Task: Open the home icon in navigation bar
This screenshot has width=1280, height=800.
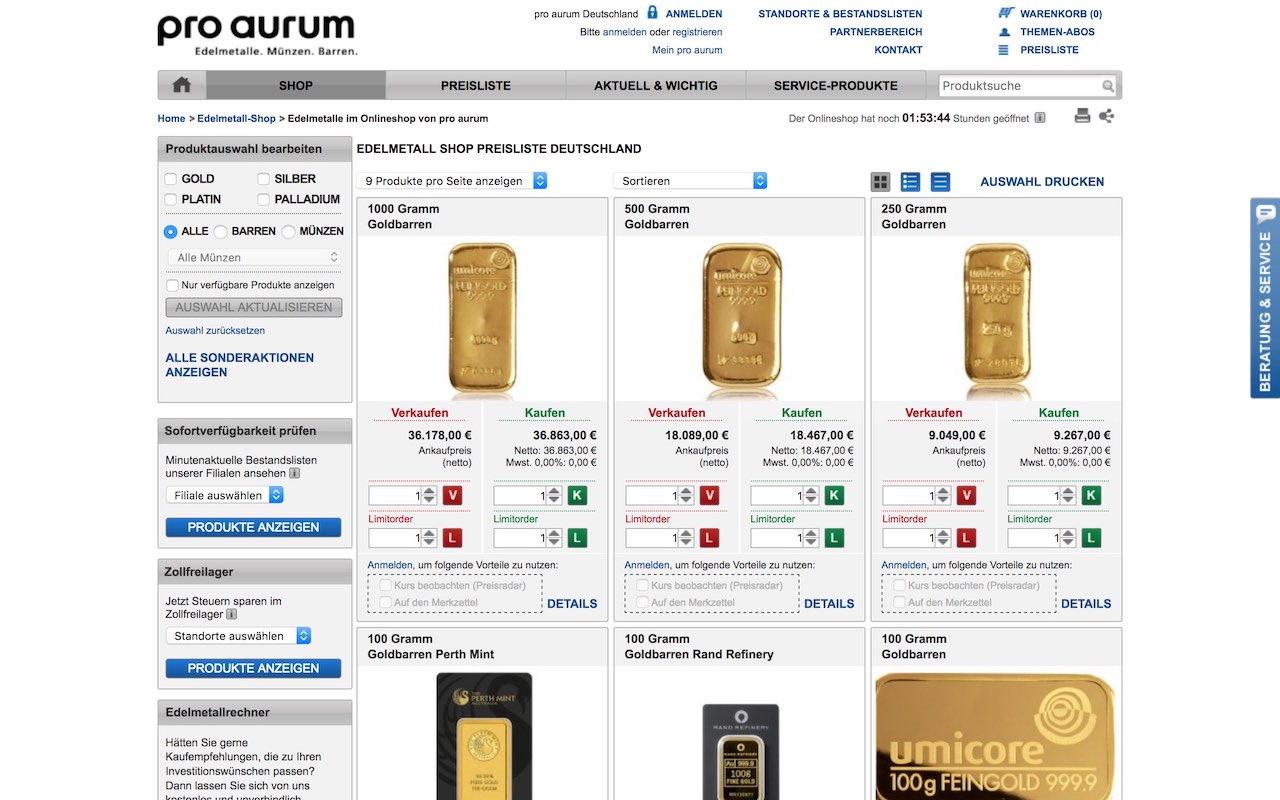Action: click(x=182, y=85)
